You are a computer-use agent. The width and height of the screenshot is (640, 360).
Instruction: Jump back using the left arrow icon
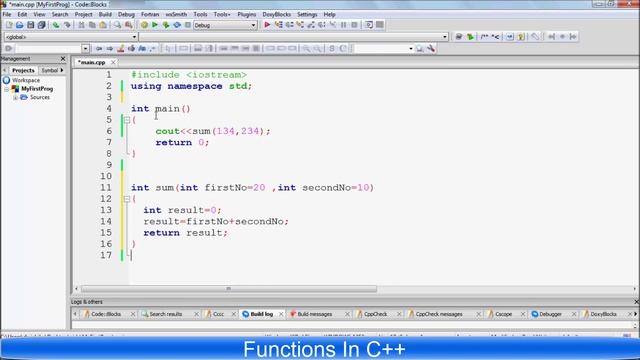(99, 49)
